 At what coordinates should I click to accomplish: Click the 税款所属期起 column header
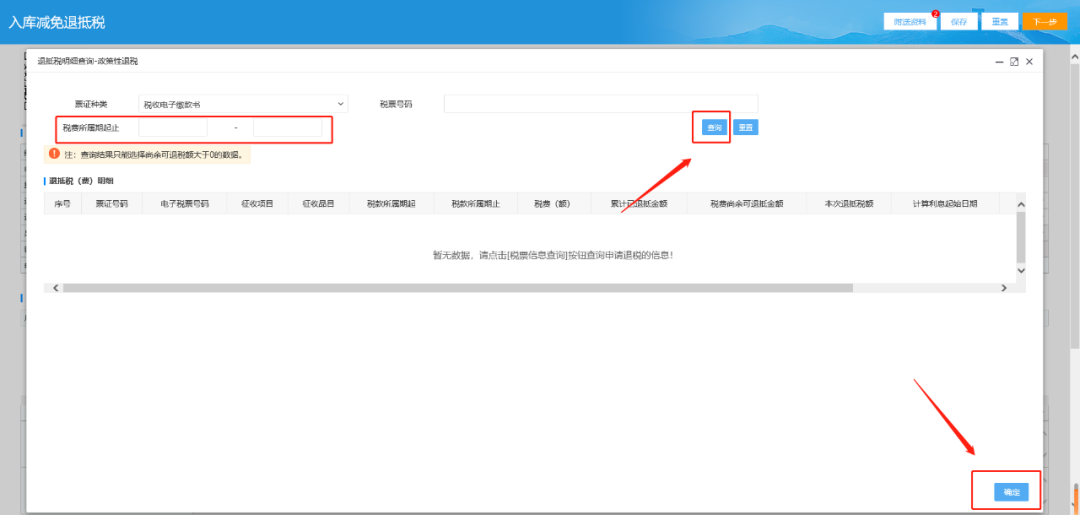coord(391,204)
